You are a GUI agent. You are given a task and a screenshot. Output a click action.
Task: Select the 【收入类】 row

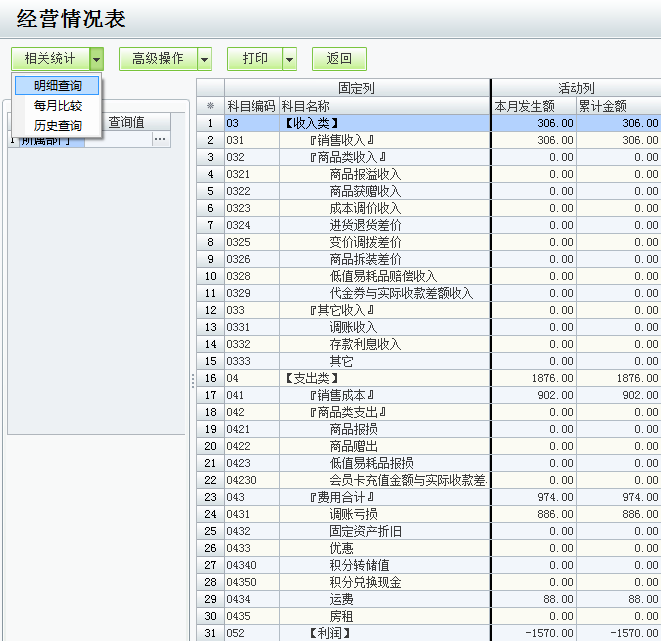[x=429, y=123]
